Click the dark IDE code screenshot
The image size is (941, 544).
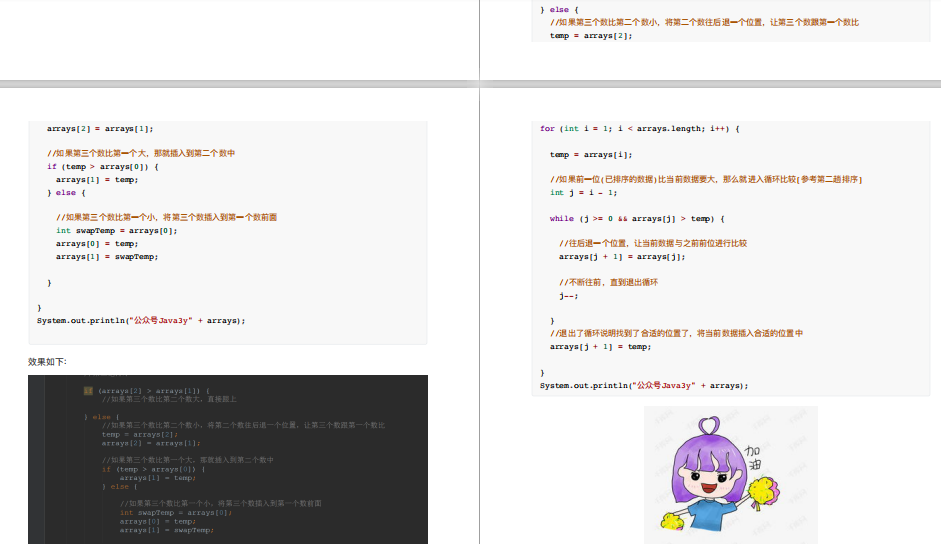[x=228, y=459]
